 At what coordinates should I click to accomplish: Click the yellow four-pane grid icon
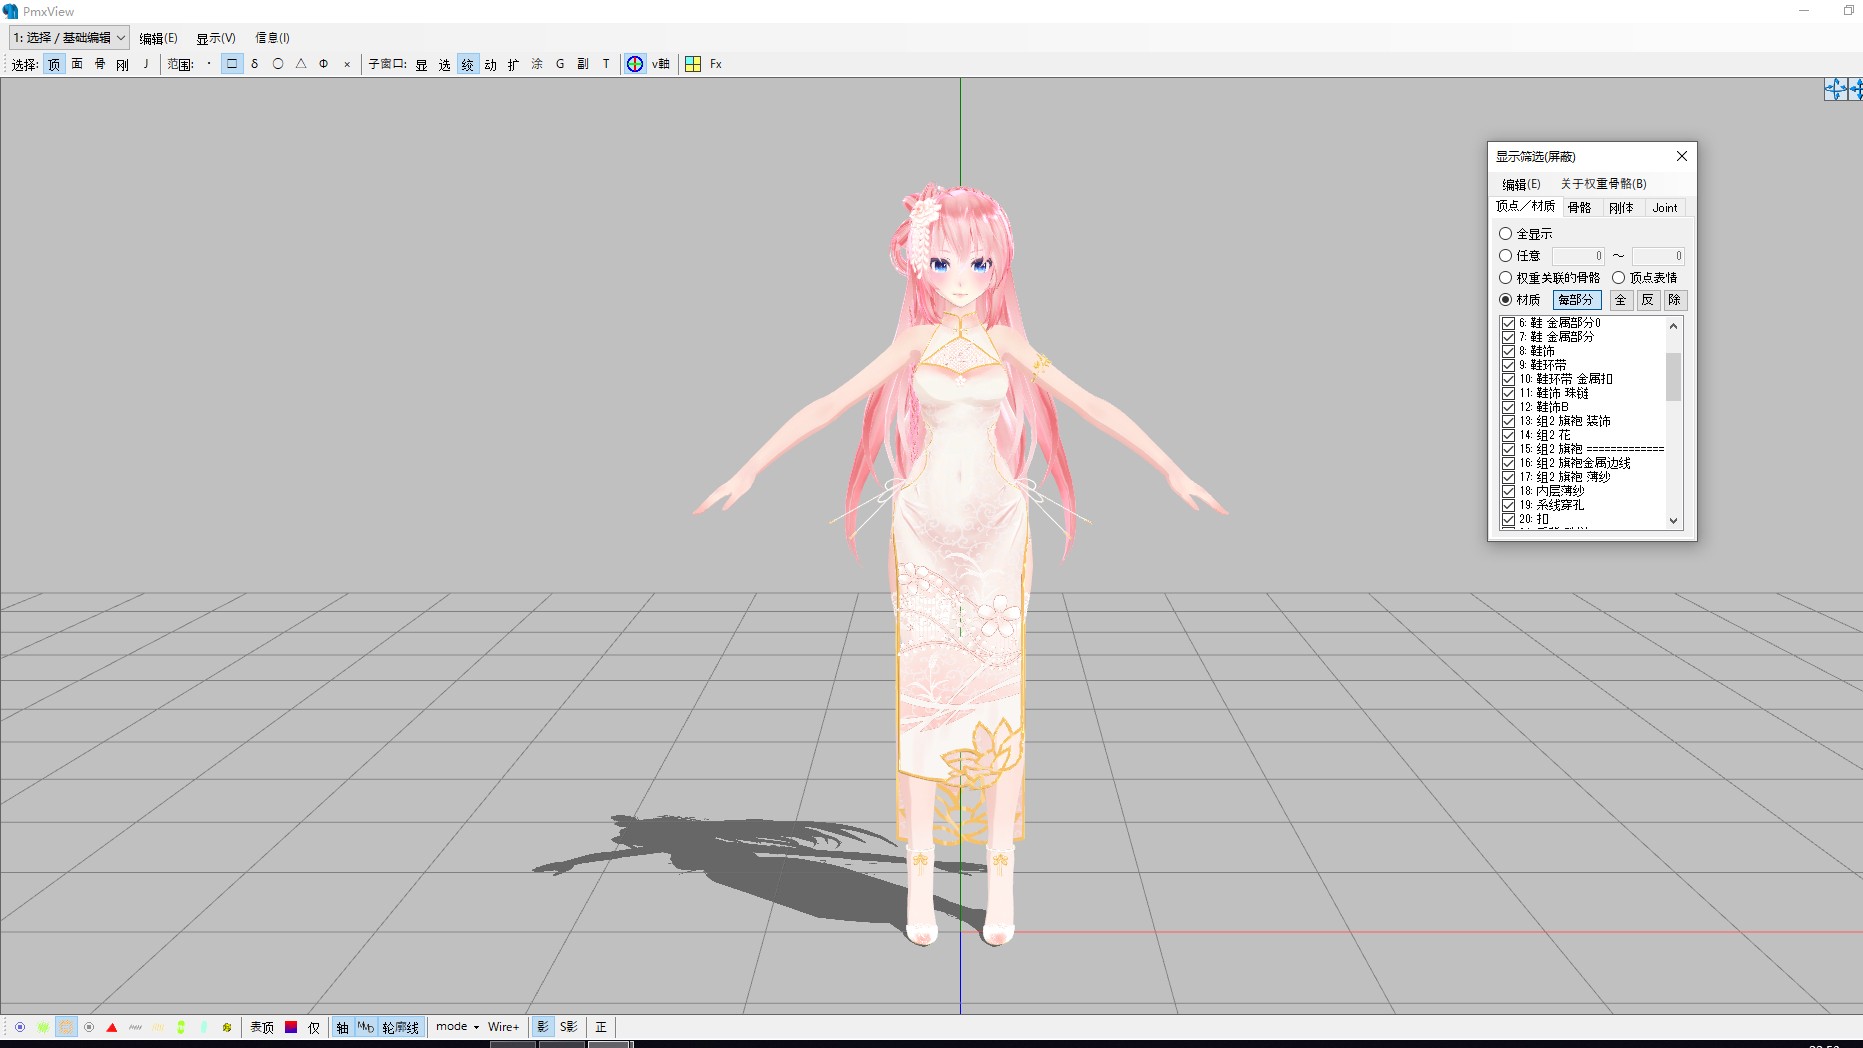coord(693,64)
